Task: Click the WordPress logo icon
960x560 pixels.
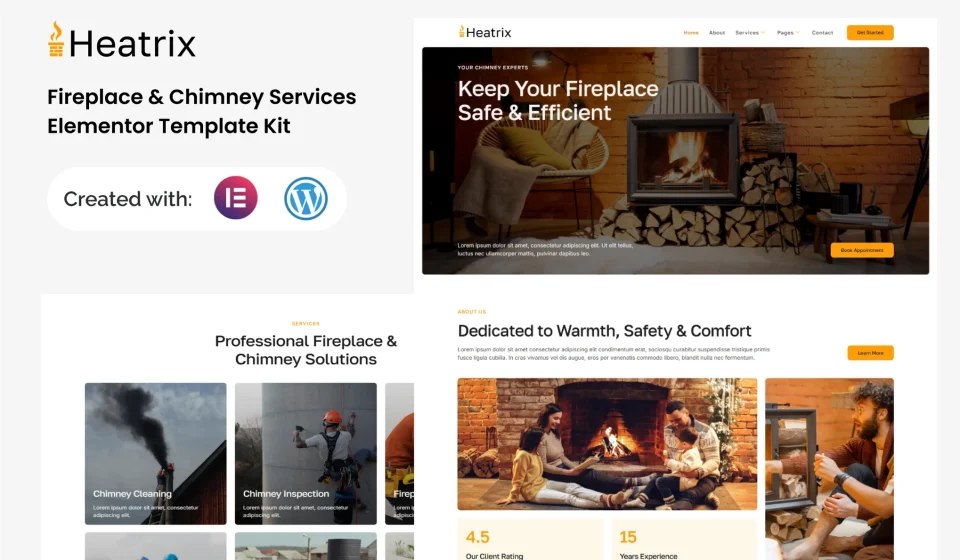Action: tap(305, 198)
